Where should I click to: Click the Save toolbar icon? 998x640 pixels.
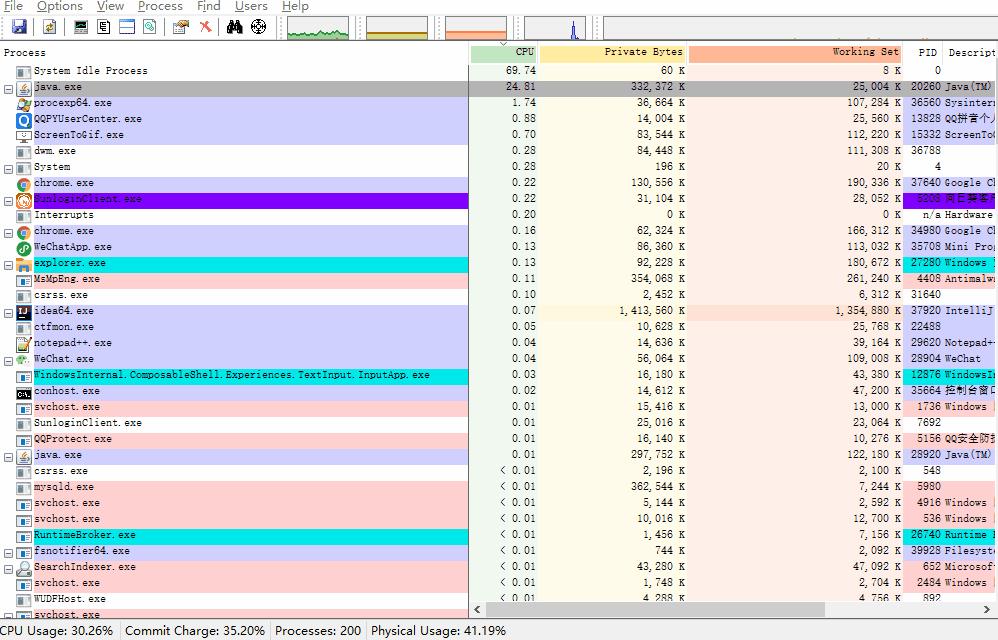21,27
